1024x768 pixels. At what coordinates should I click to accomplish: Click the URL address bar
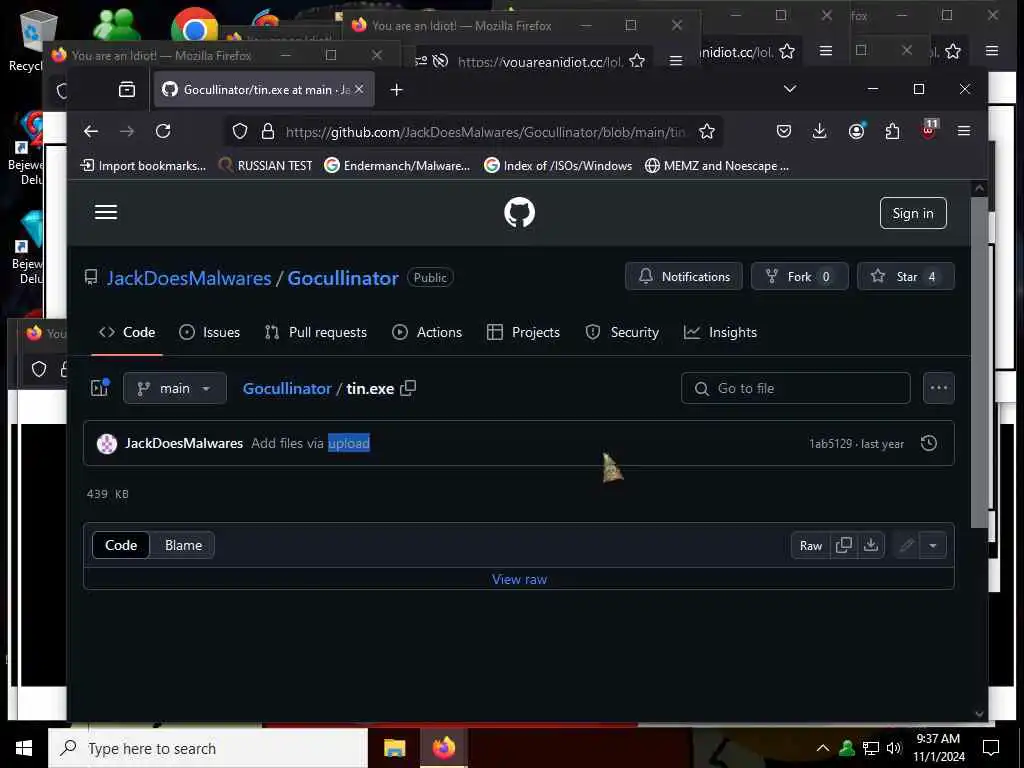485,132
